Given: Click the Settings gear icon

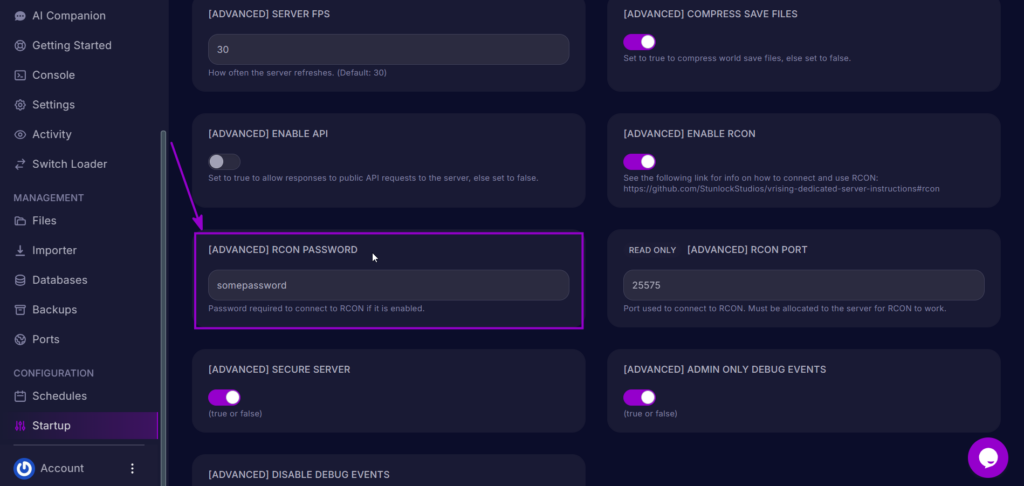Looking at the screenshot, I should (20, 105).
